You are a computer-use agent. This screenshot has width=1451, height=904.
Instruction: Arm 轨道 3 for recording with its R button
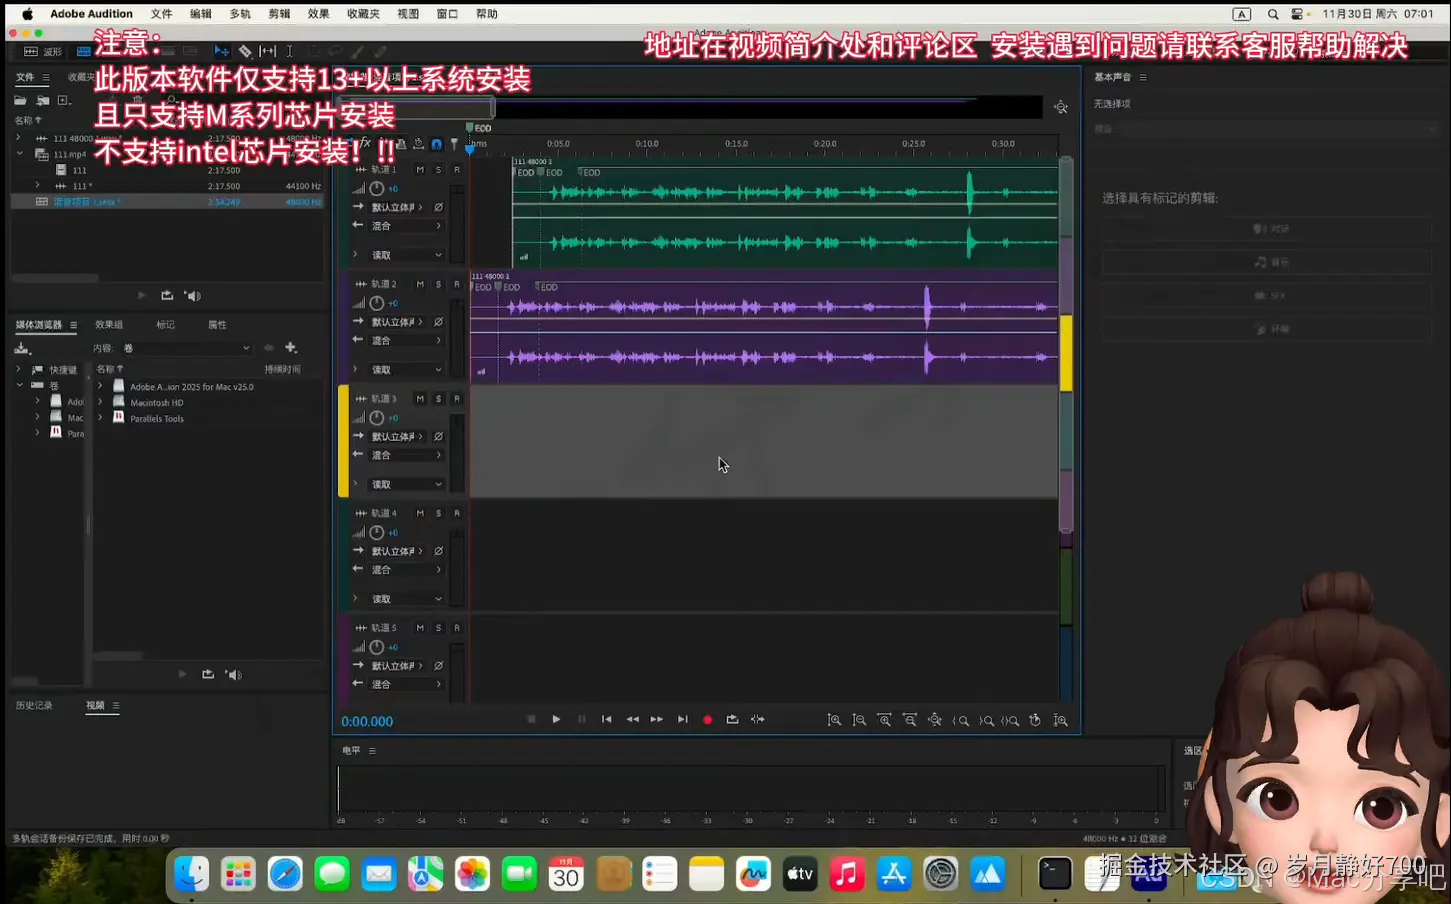(x=457, y=398)
